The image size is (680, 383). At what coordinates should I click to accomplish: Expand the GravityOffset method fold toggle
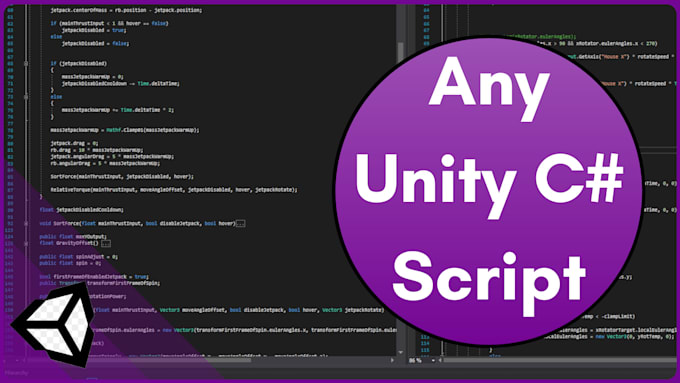26,243
